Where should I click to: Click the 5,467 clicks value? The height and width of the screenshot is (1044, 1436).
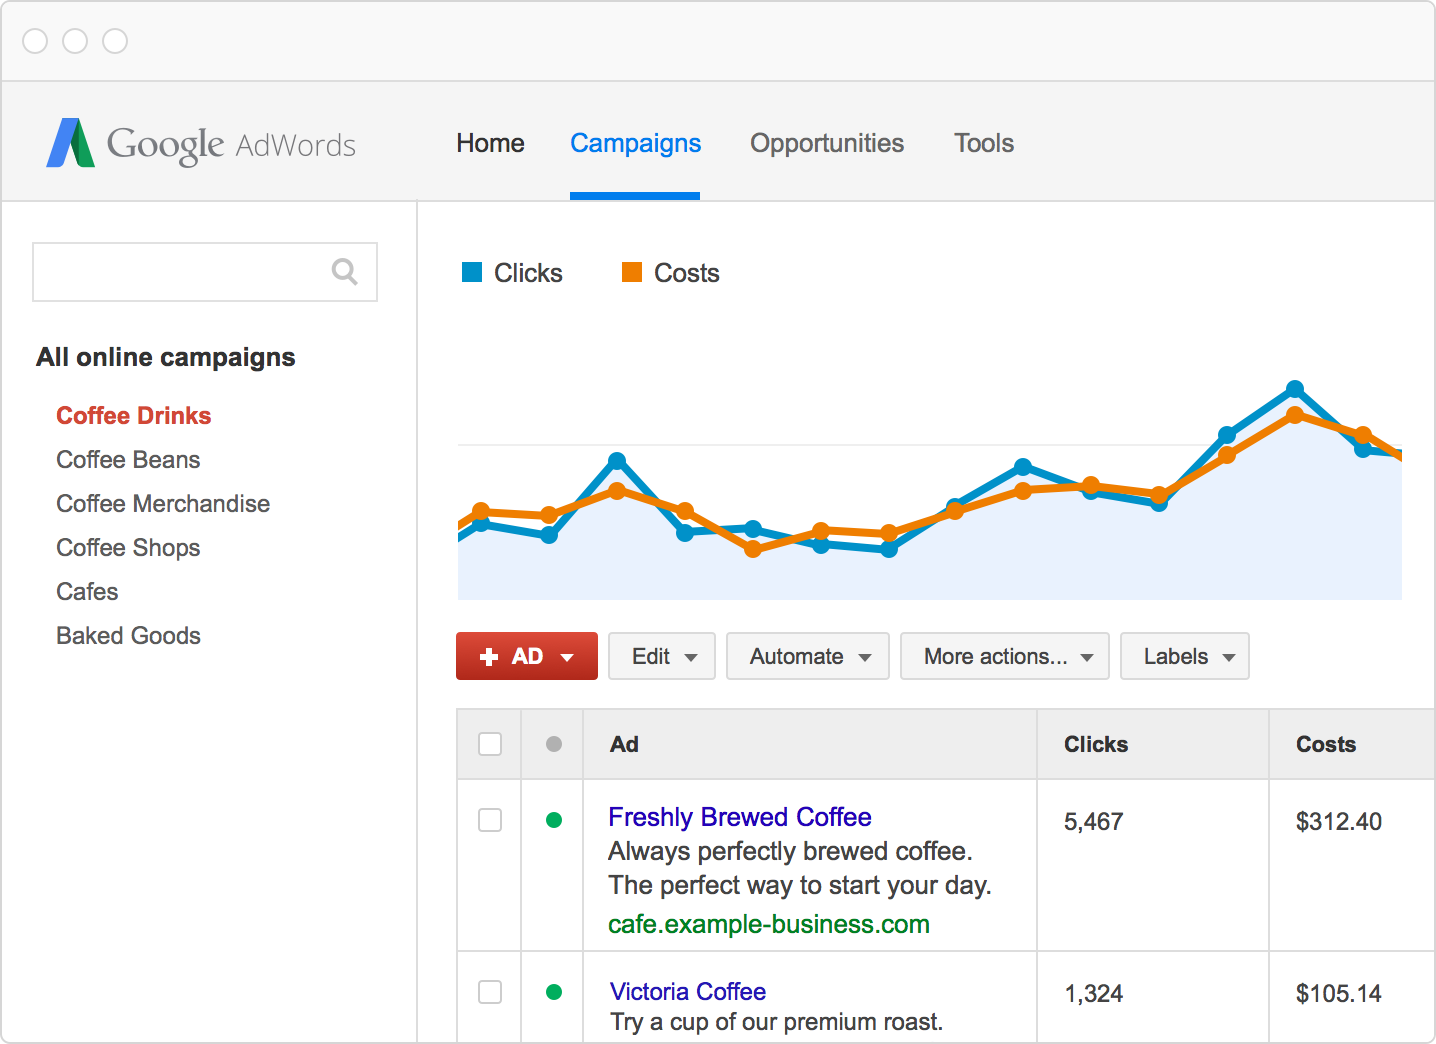pyautogui.click(x=1094, y=822)
